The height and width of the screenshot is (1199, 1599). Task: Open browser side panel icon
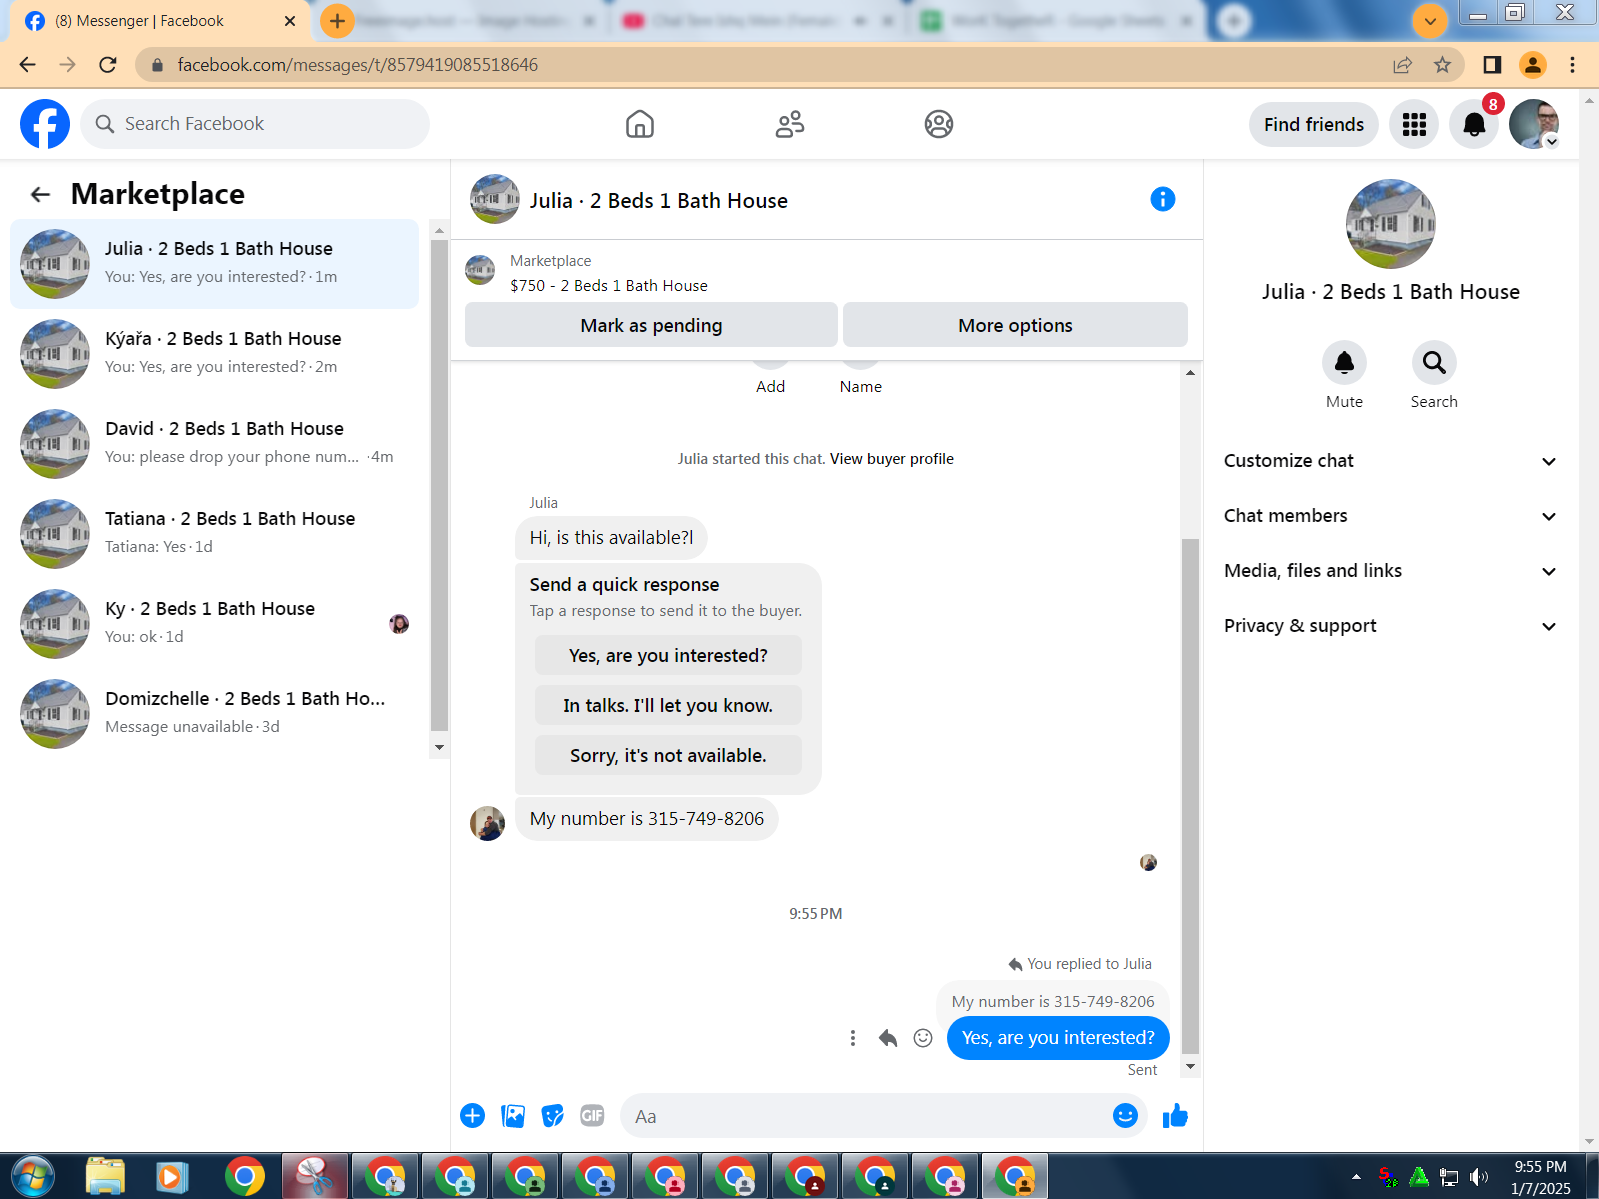pyautogui.click(x=1492, y=65)
